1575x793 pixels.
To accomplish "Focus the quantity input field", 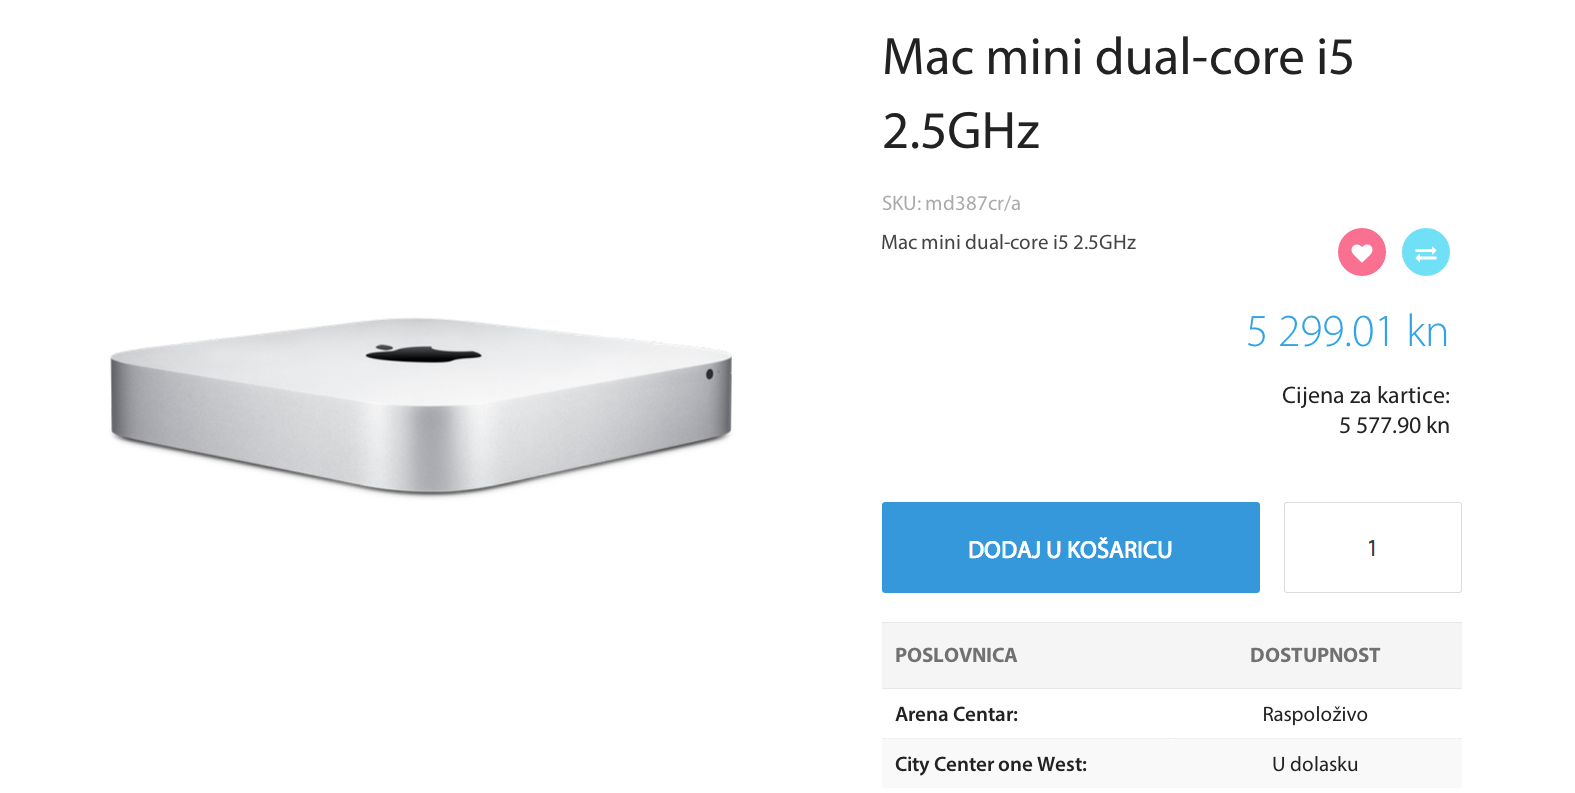I will click(1372, 547).
